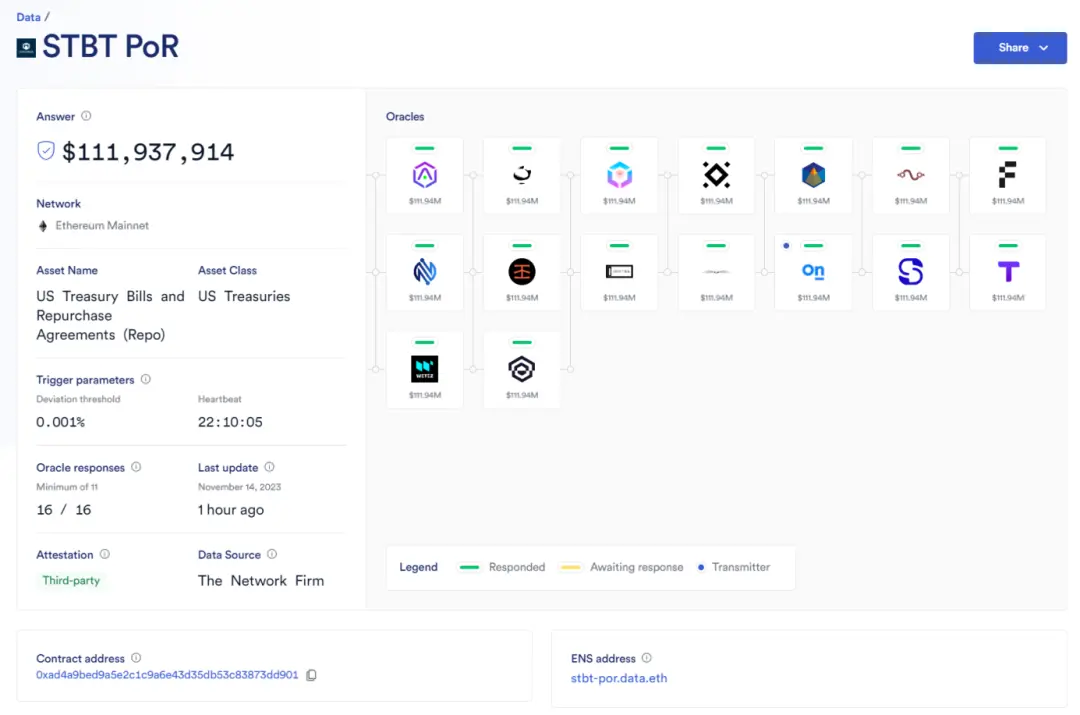The image size is (1080, 715).
Task: Select the purple T logo oracle card
Action: [1008, 272]
